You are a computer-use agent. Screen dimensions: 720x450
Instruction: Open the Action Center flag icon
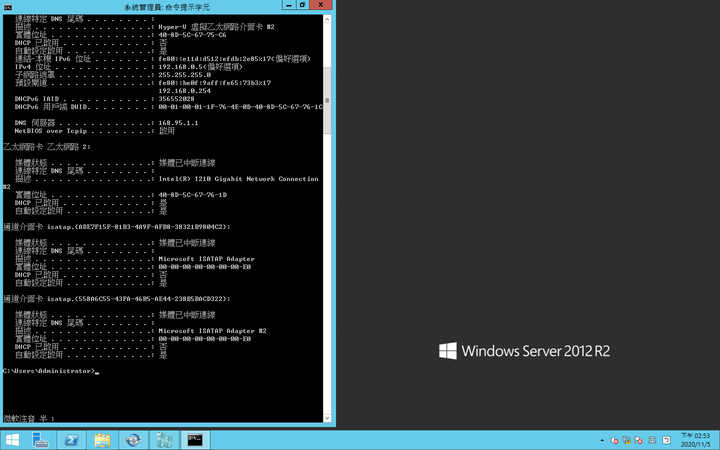click(638, 440)
